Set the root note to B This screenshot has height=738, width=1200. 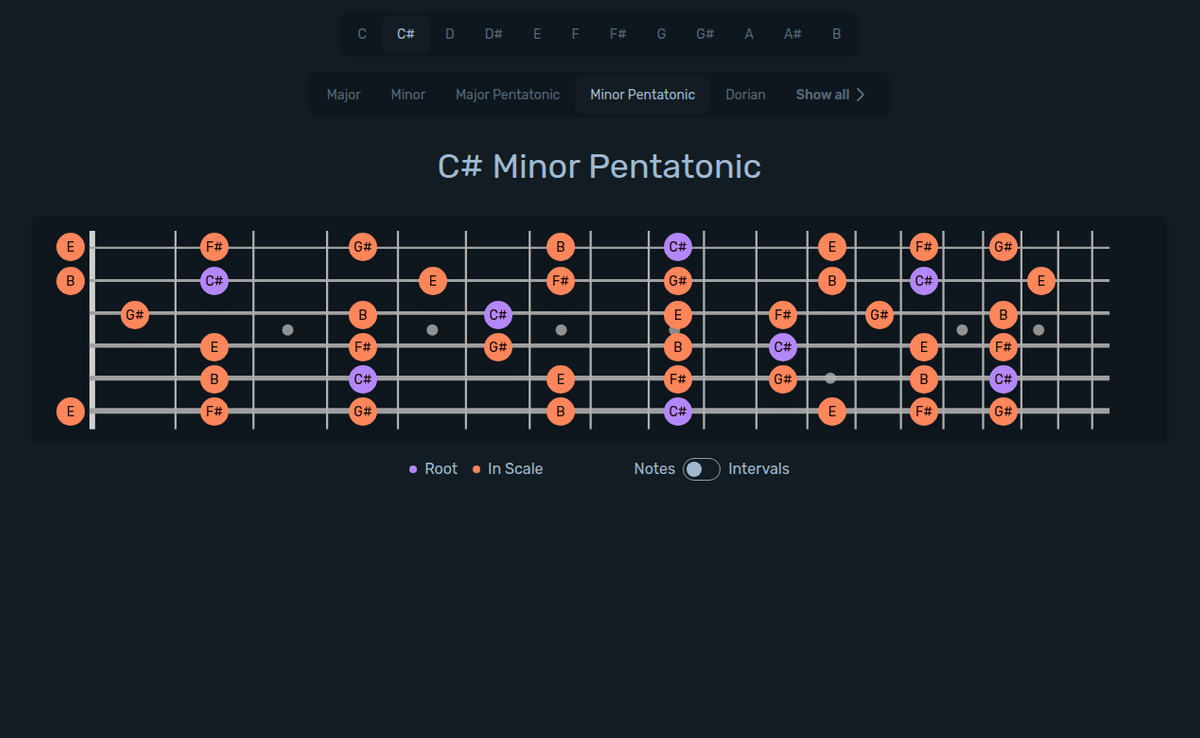[x=836, y=34]
